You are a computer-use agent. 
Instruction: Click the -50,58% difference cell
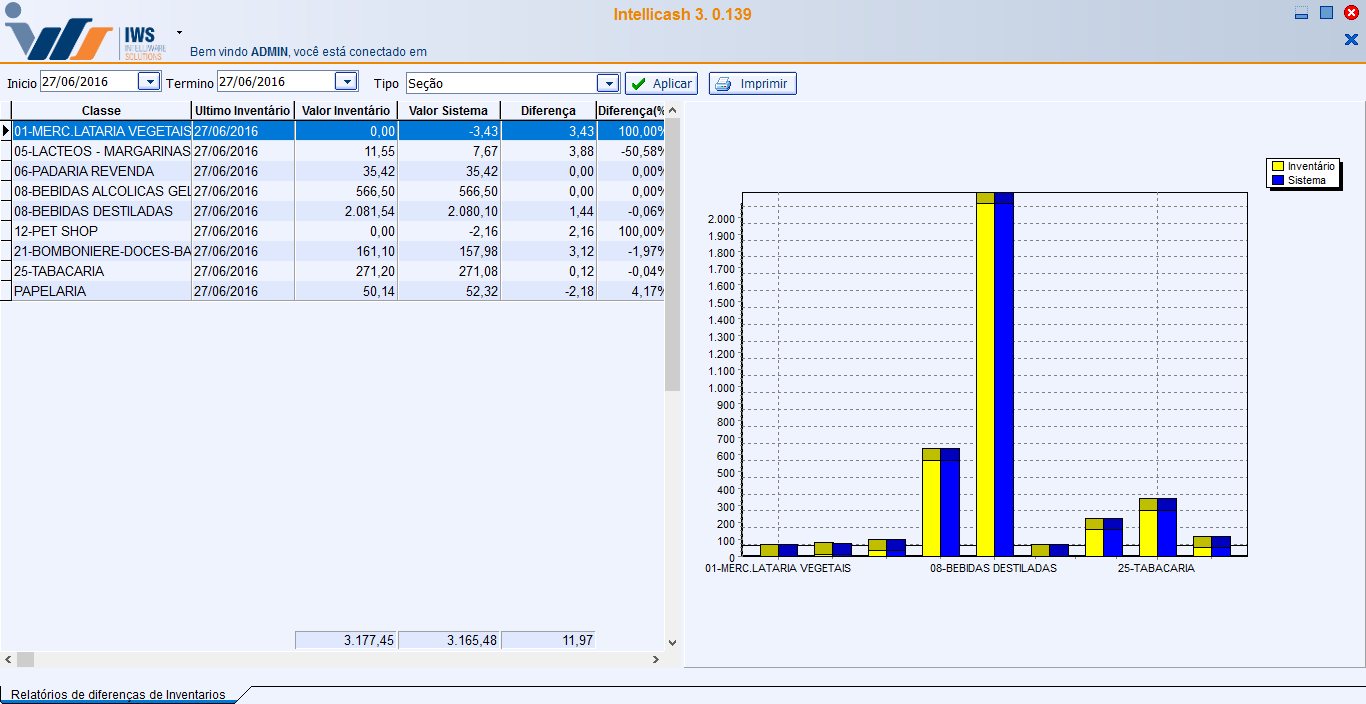(x=630, y=151)
